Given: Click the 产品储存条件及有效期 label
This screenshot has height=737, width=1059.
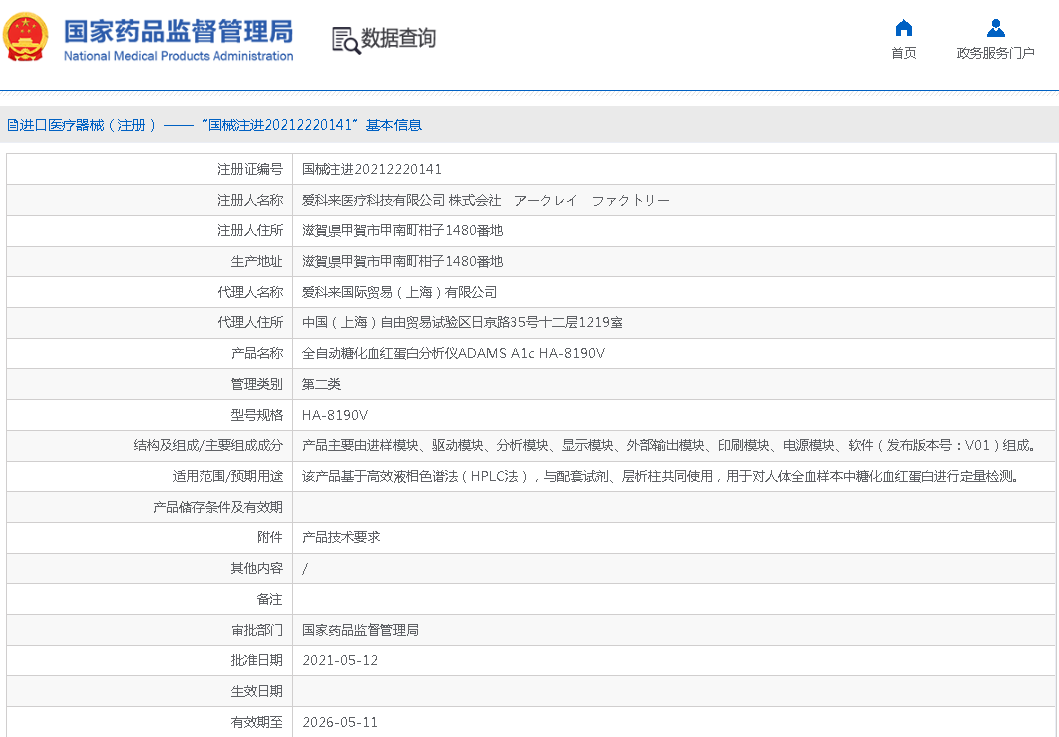Looking at the screenshot, I should pyautogui.click(x=217, y=507).
